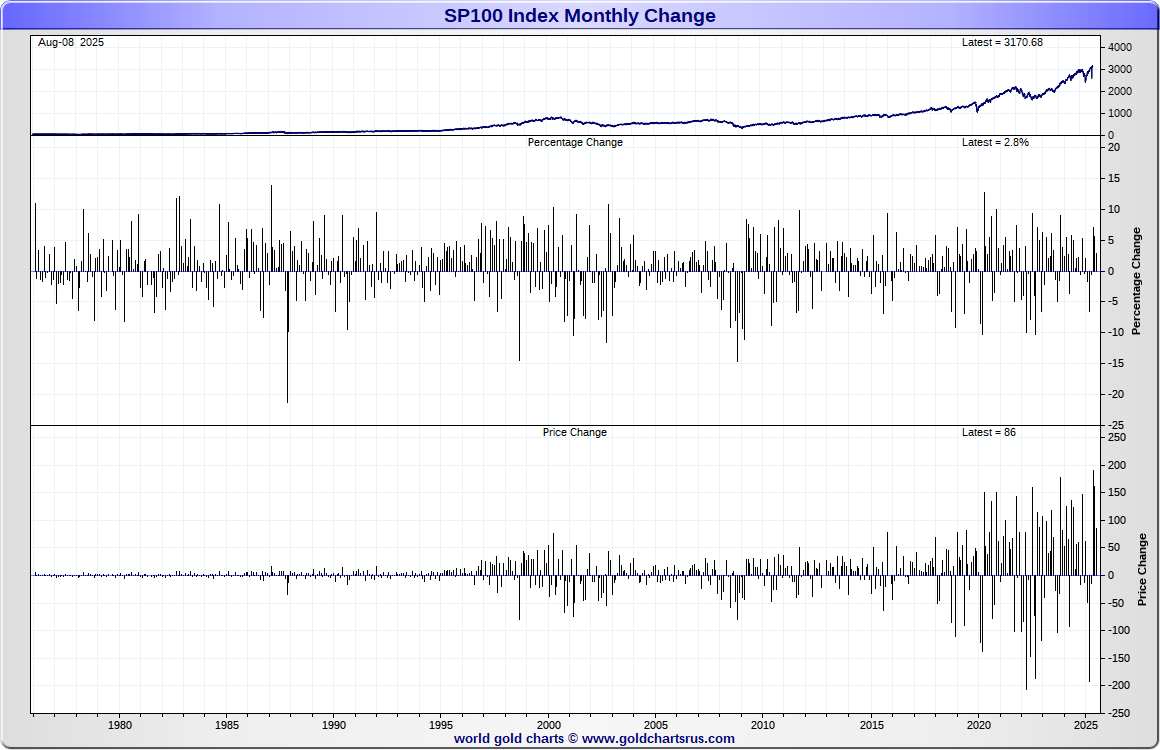The width and height of the screenshot is (1160, 750).
Task: Click the 1987 crash bar in percentage chart
Action: [288, 337]
